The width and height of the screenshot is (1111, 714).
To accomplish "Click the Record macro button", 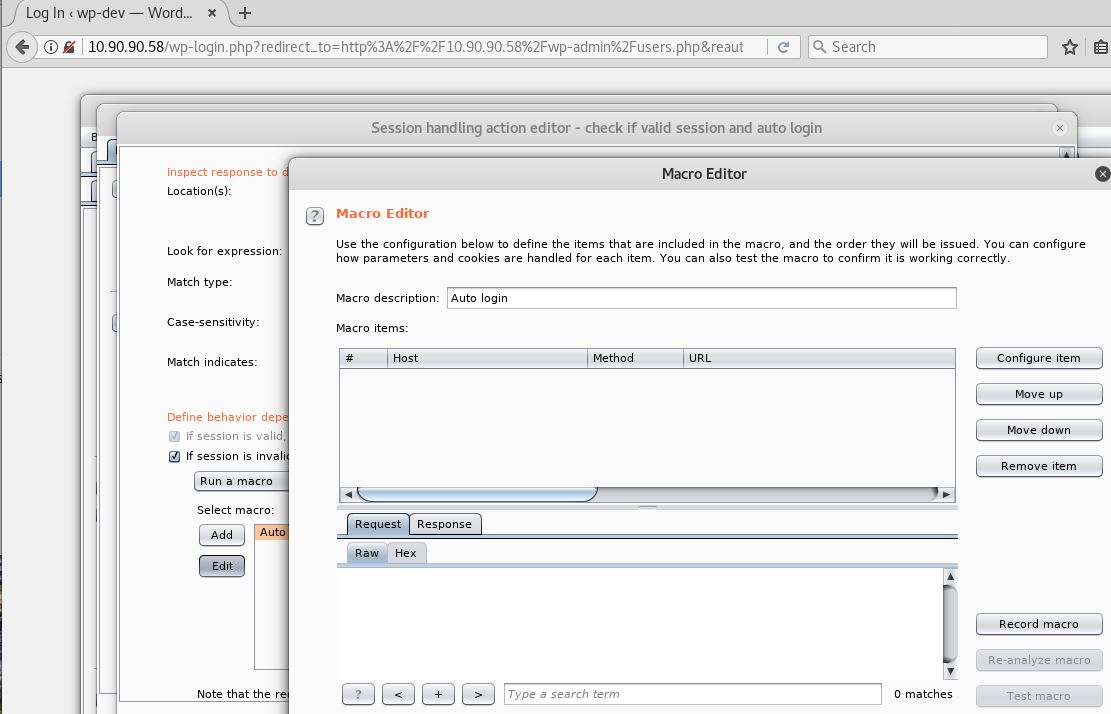I will pyautogui.click(x=1039, y=624).
